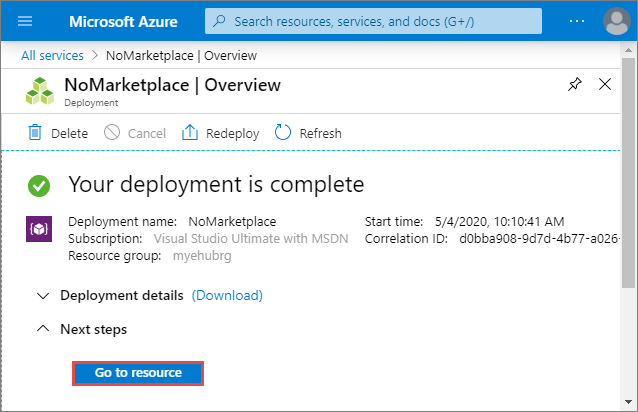Click the user account avatar

pos(617,21)
